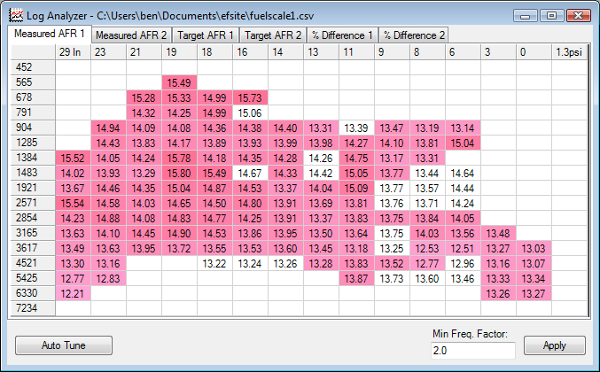600x372 pixels.
Task: Click the Apply button
Action: coord(554,345)
